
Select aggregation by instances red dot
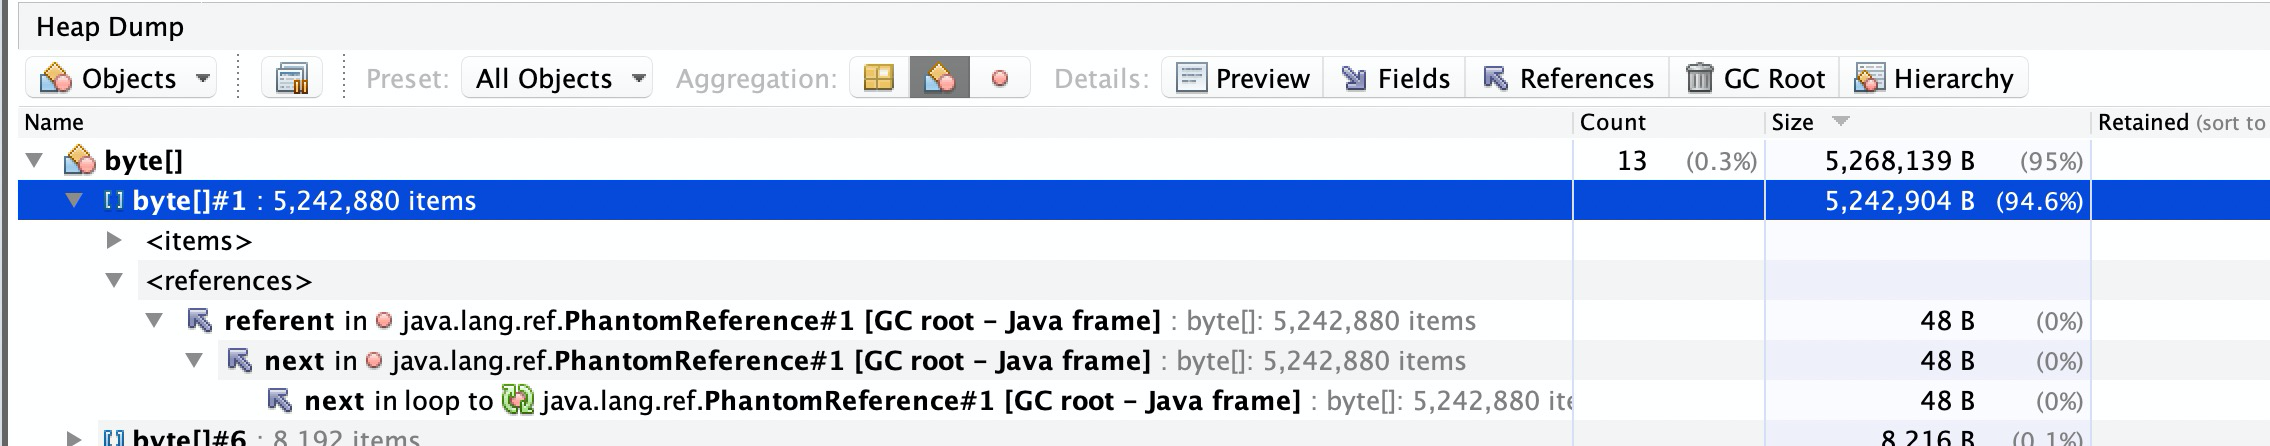coord(999,78)
